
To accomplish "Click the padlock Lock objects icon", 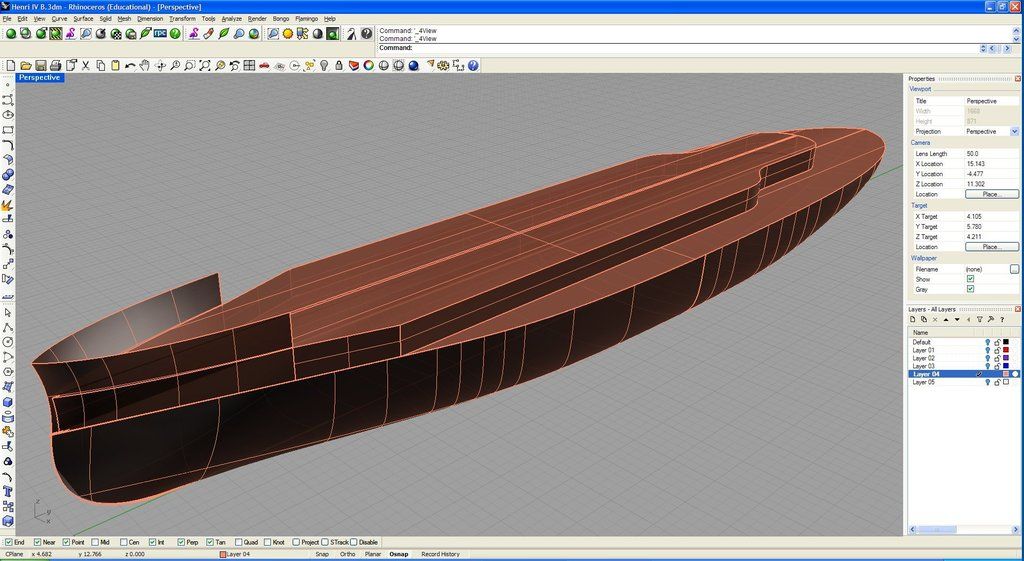I will [x=339, y=65].
